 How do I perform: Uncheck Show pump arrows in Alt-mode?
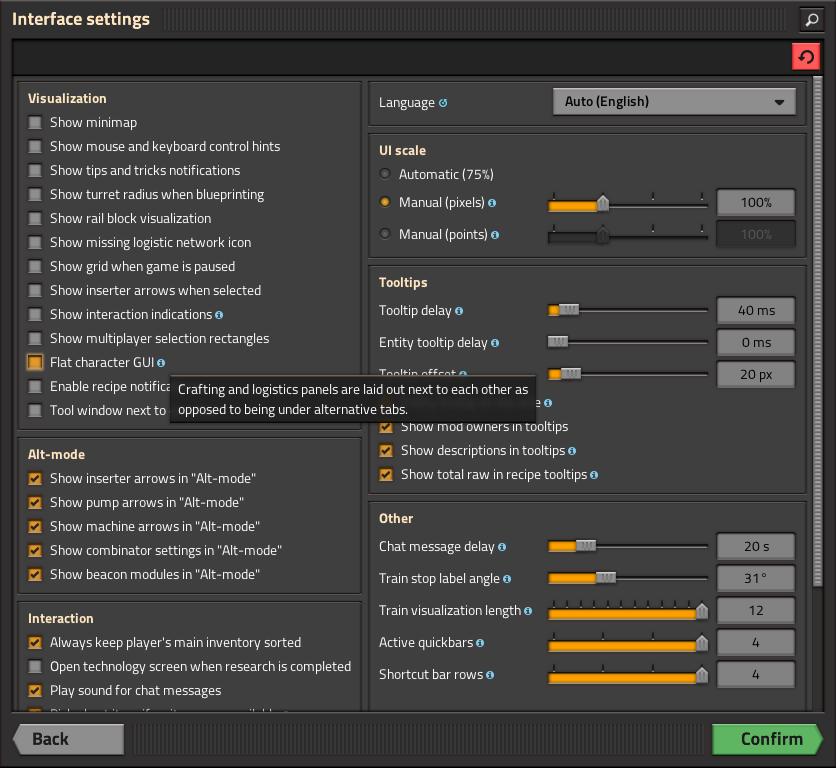point(35,502)
